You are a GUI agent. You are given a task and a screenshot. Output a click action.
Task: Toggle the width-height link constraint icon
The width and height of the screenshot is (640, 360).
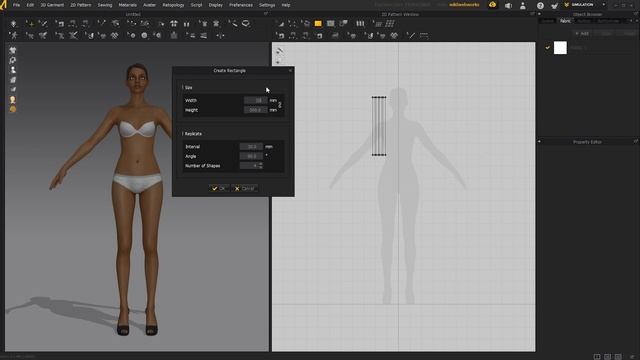[280, 105]
